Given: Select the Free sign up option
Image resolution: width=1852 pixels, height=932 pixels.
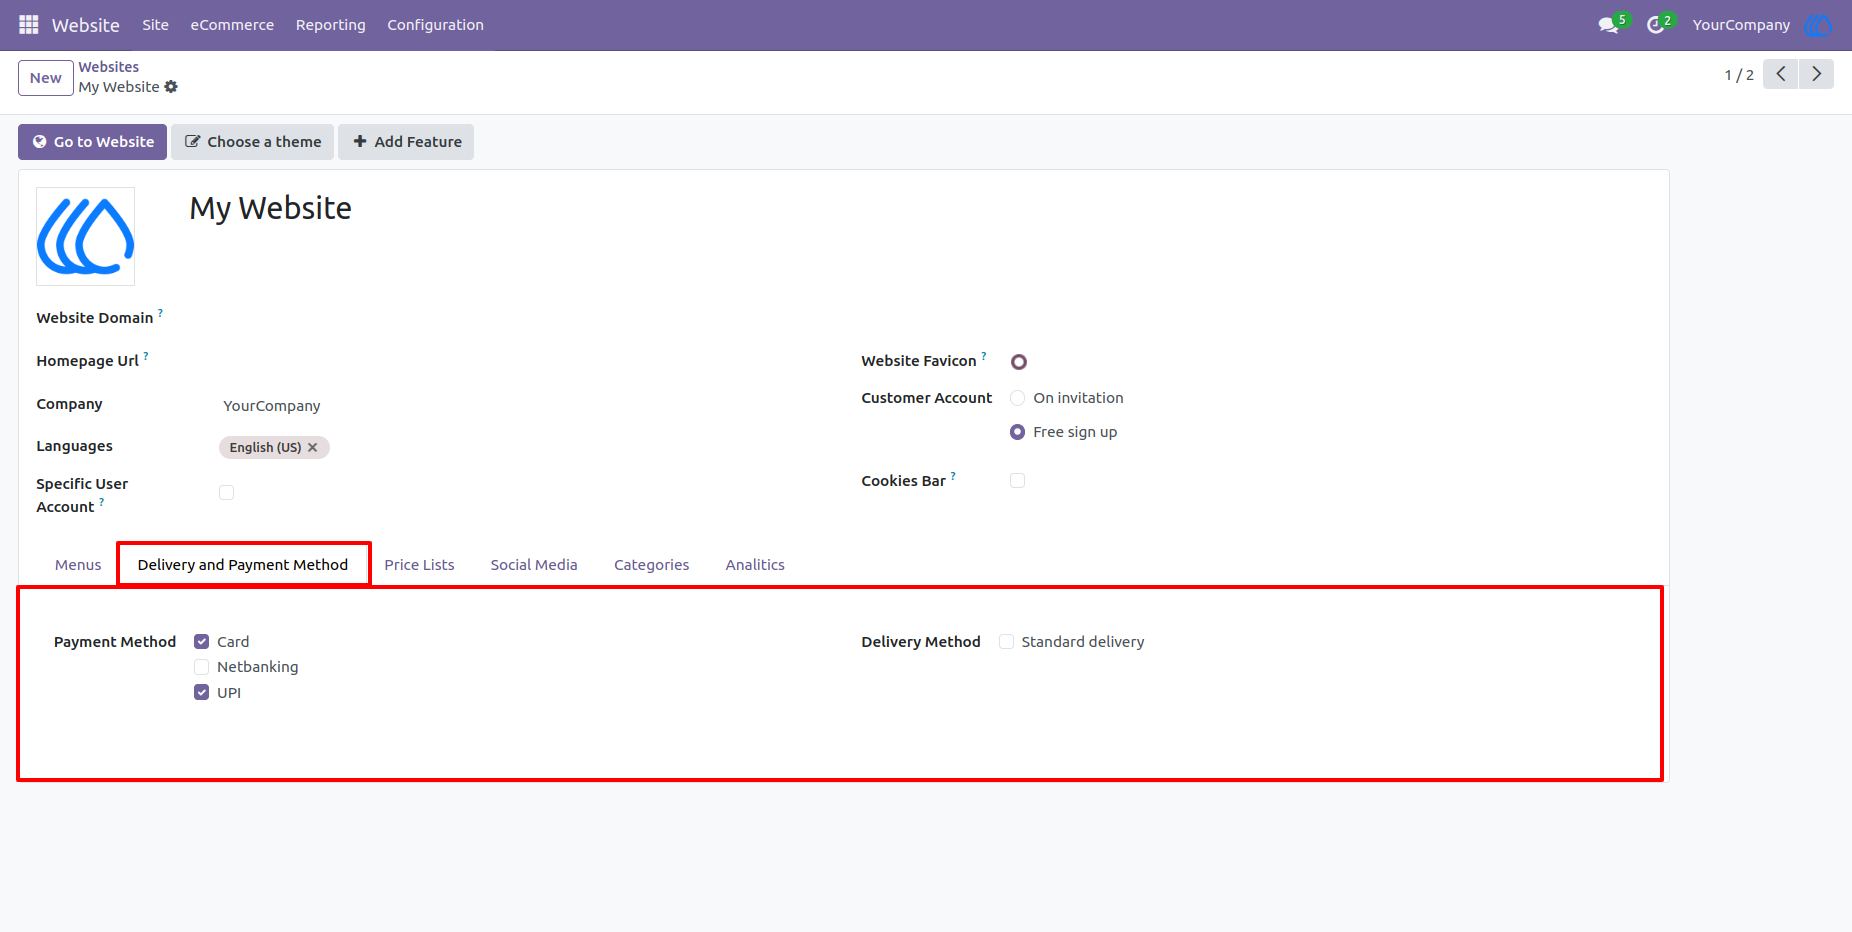Looking at the screenshot, I should [1018, 432].
